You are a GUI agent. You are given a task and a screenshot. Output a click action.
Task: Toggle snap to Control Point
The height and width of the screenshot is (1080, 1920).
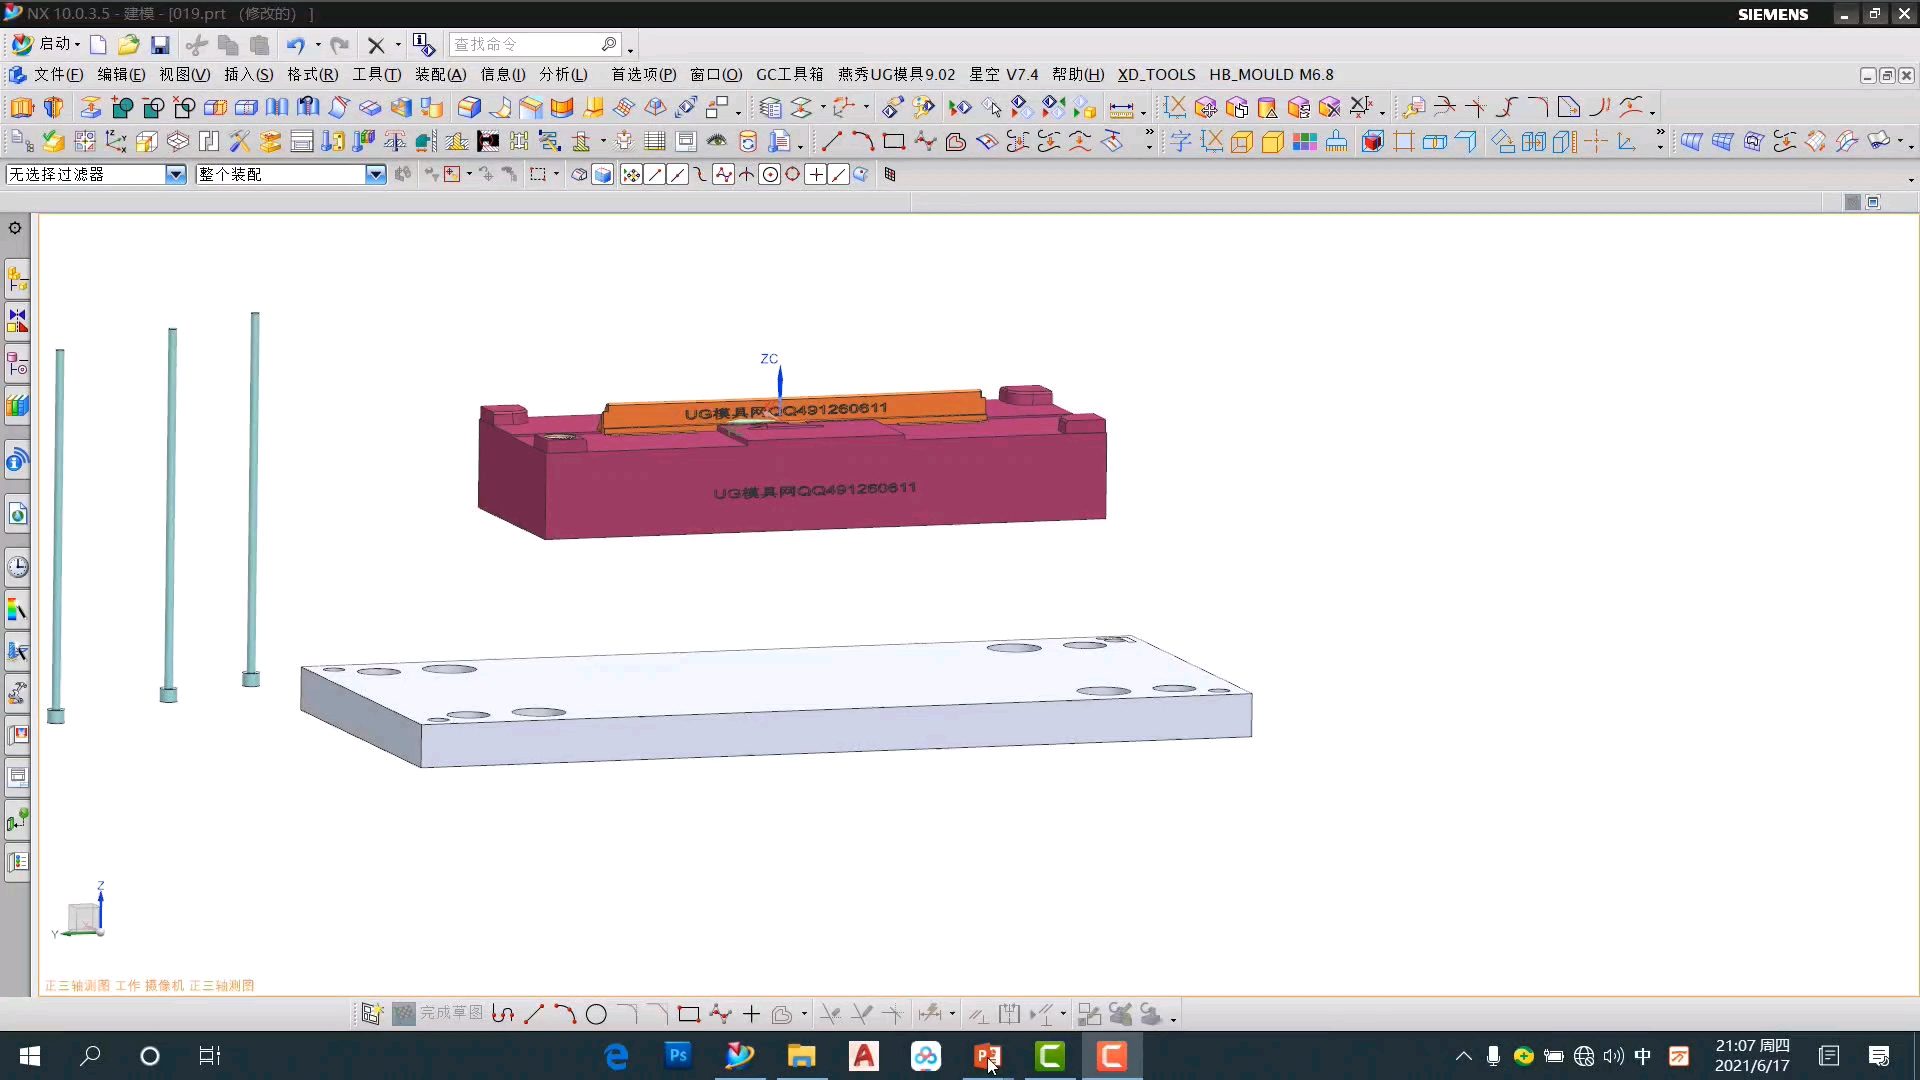[700, 175]
